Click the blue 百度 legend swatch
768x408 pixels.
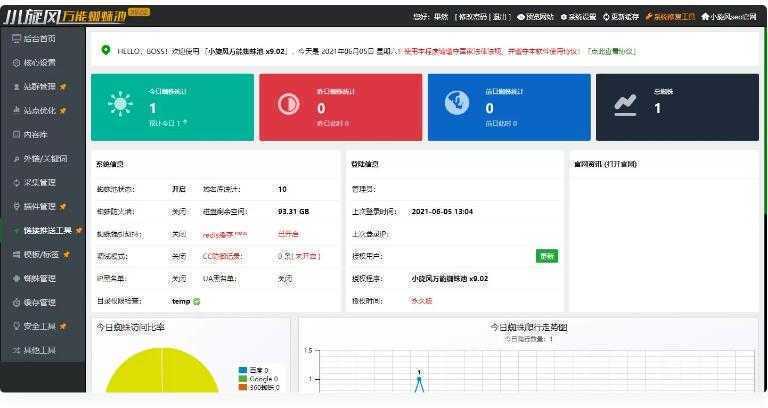[x=242, y=370]
